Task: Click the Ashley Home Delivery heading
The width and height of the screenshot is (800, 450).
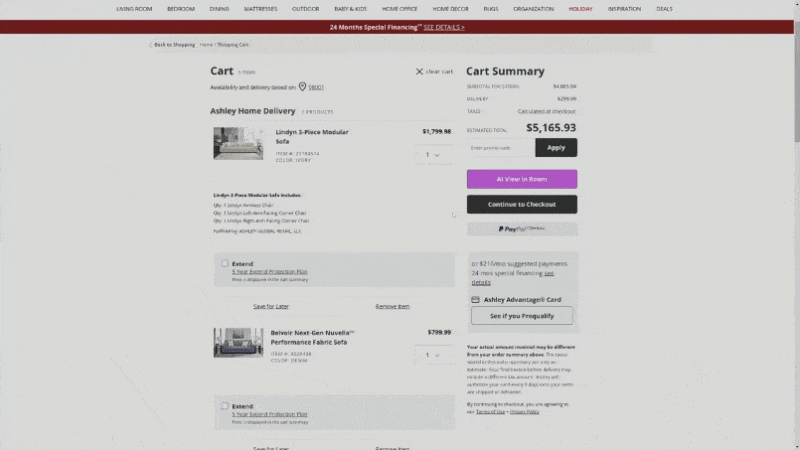Action: 253,111
